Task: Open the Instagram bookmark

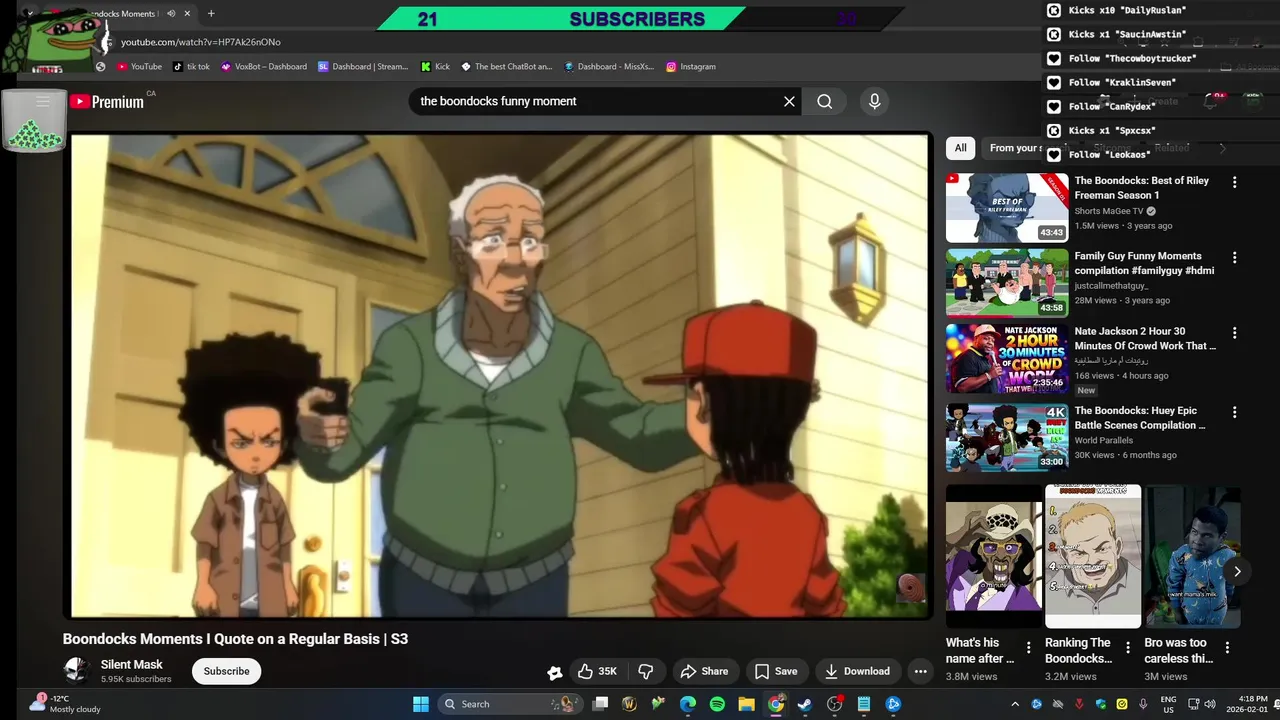Action: coord(691,67)
